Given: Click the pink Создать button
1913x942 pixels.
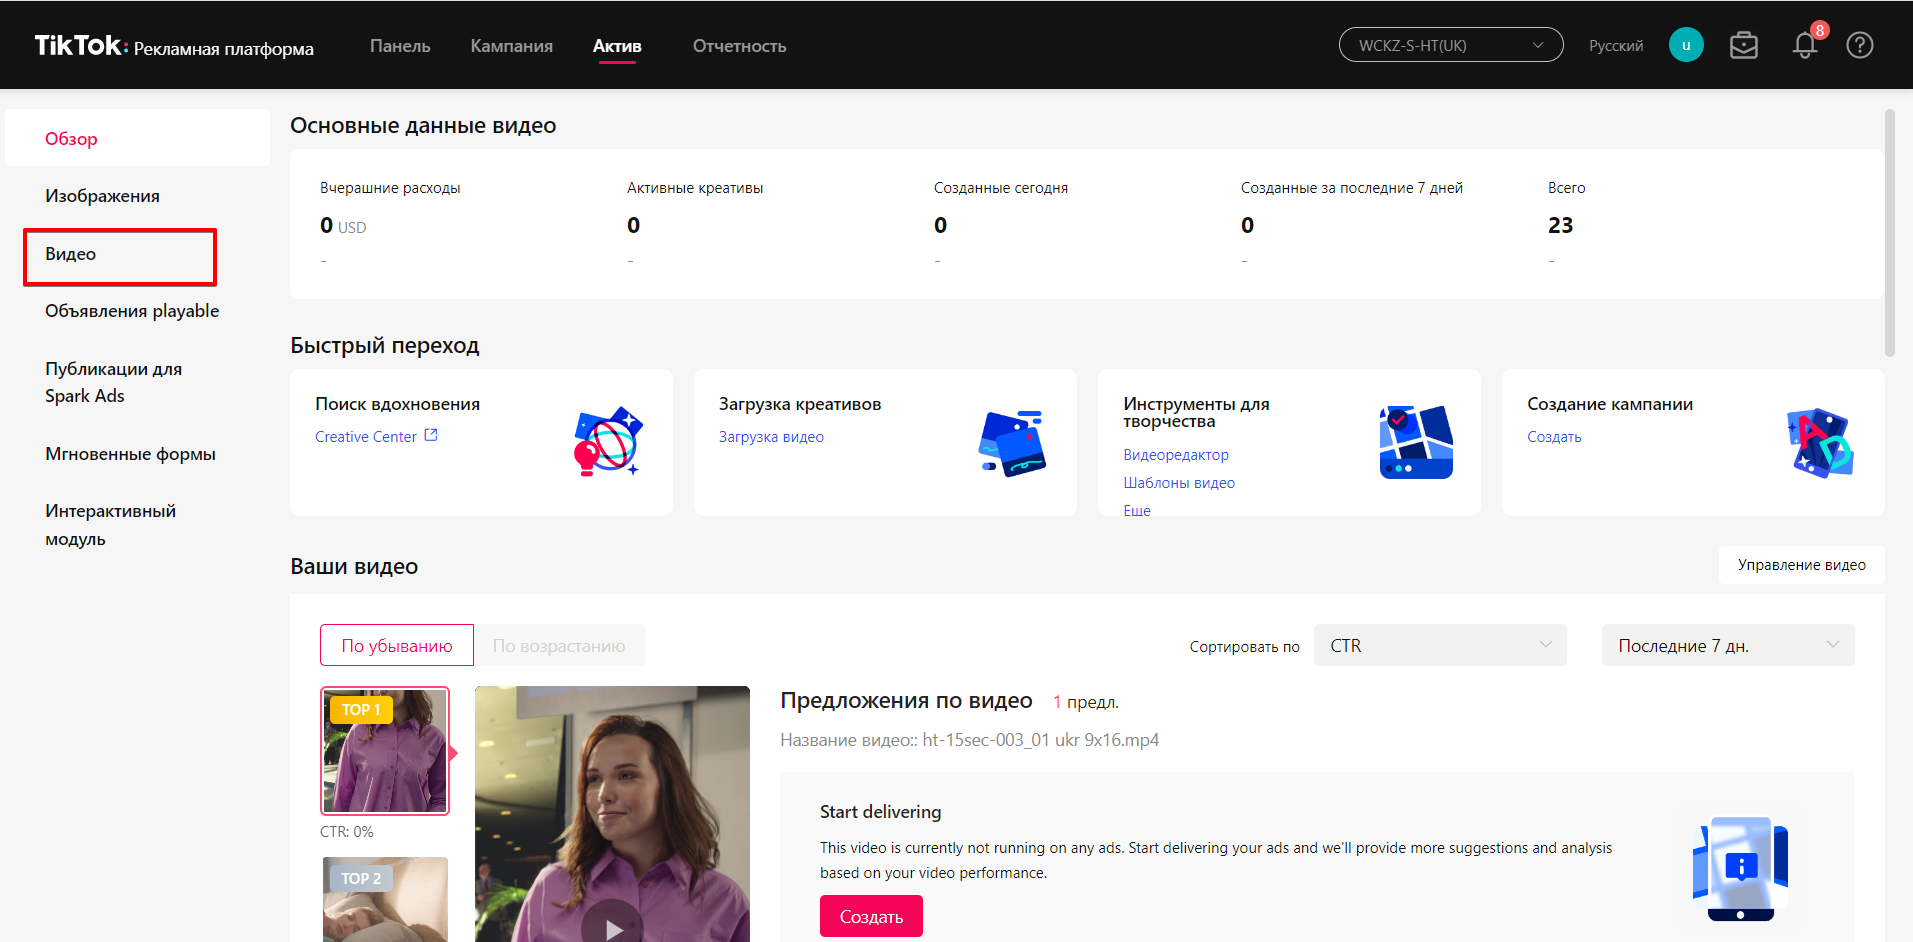Looking at the screenshot, I should point(871,916).
